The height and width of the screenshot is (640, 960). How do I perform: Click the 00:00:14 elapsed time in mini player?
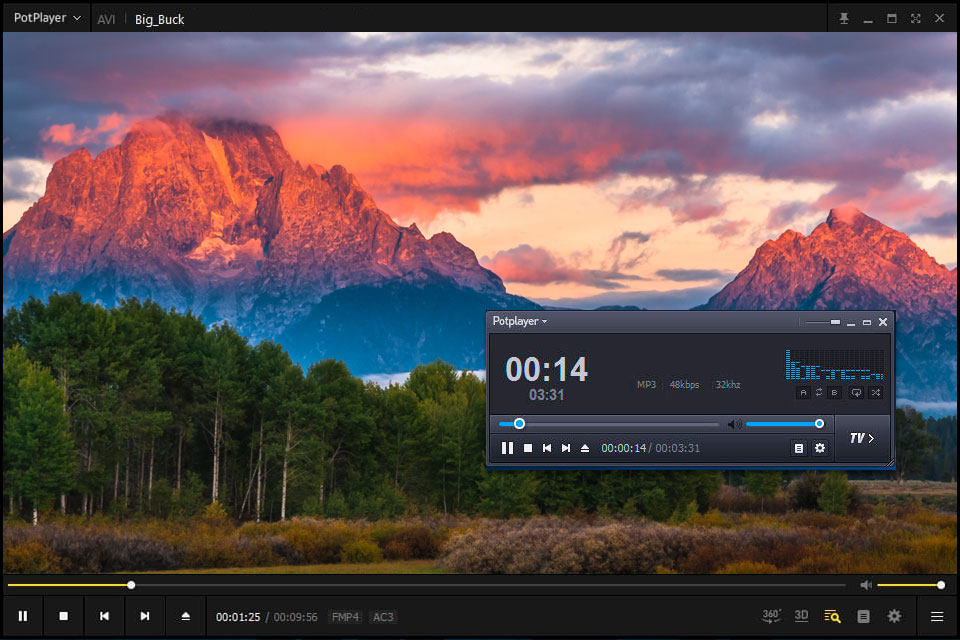coord(623,448)
